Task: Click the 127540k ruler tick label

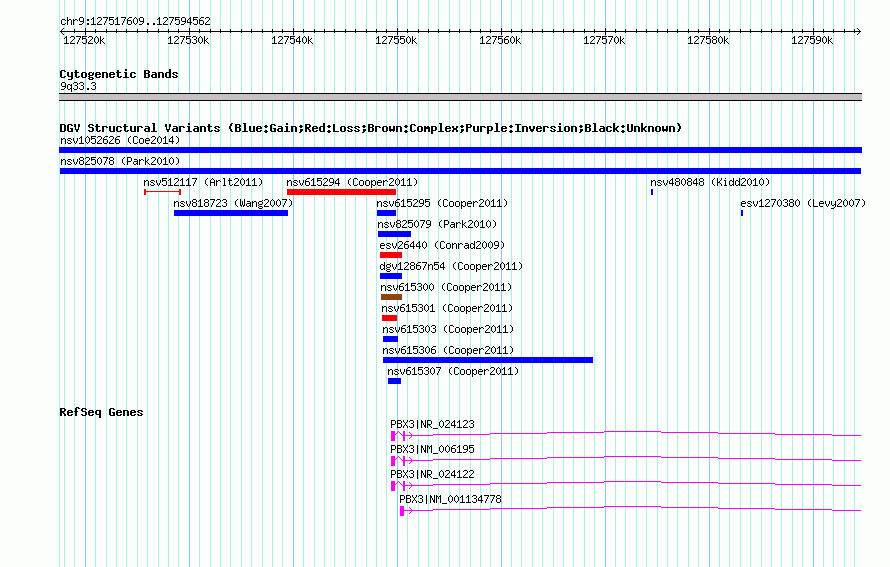Action: click(x=292, y=40)
